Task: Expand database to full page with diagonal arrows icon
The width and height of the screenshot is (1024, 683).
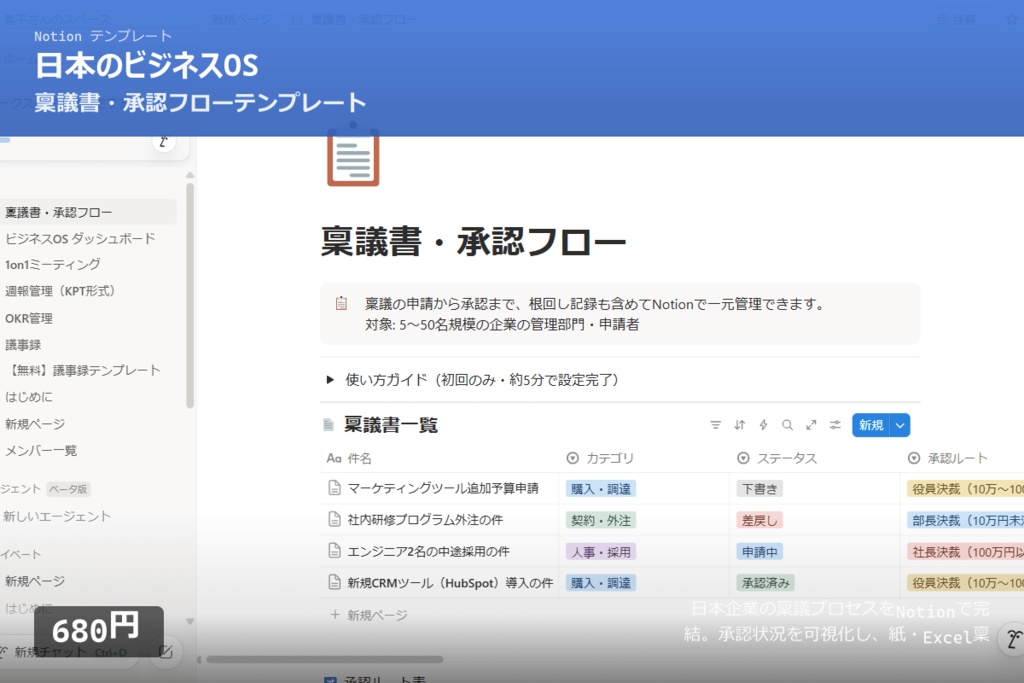Action: coord(811,425)
